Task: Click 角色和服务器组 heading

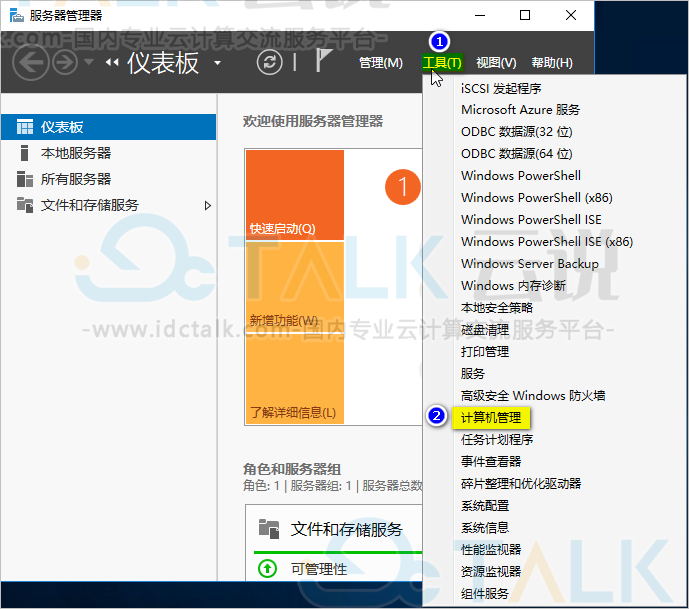Action: [x=292, y=469]
